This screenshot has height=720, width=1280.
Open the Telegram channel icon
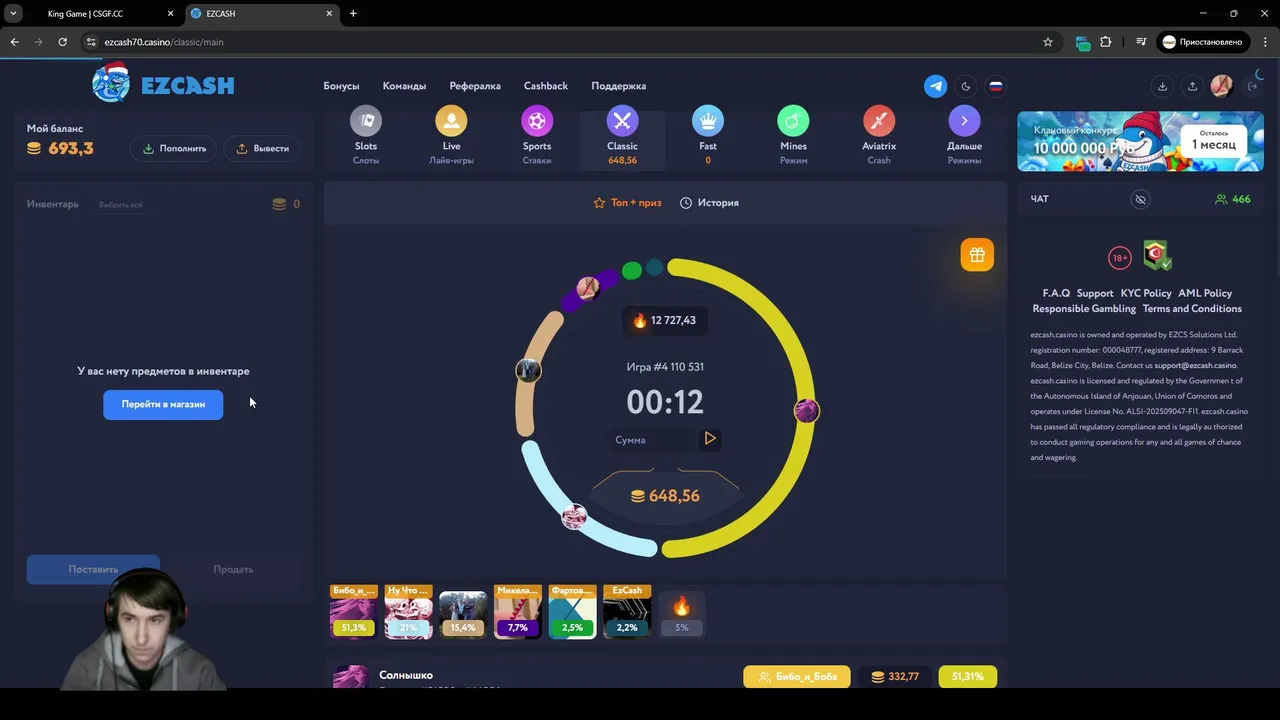pyautogui.click(x=936, y=86)
